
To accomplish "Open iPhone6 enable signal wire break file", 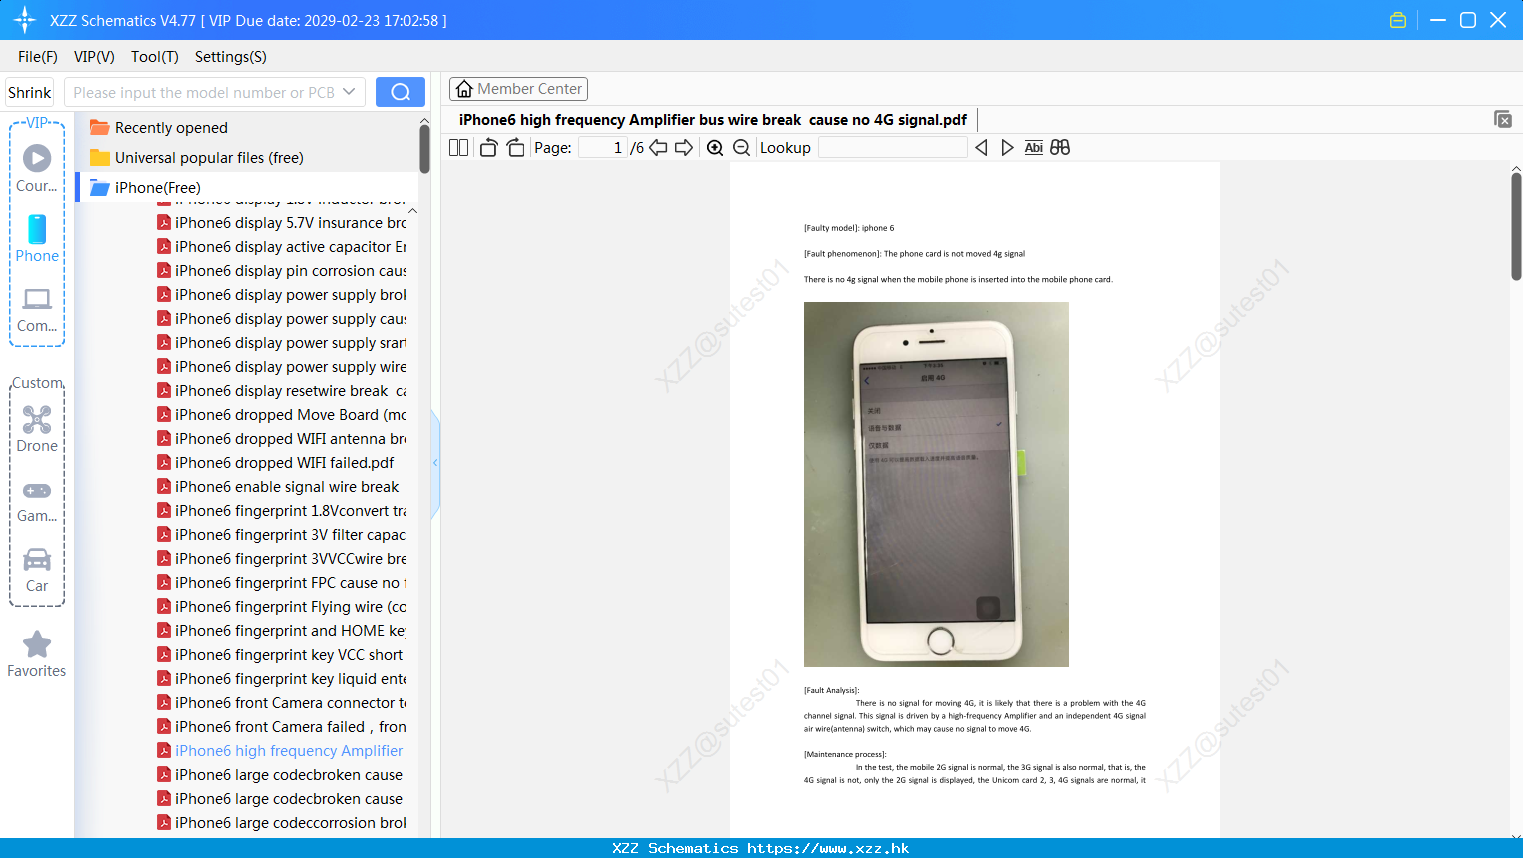I will (x=278, y=487).
